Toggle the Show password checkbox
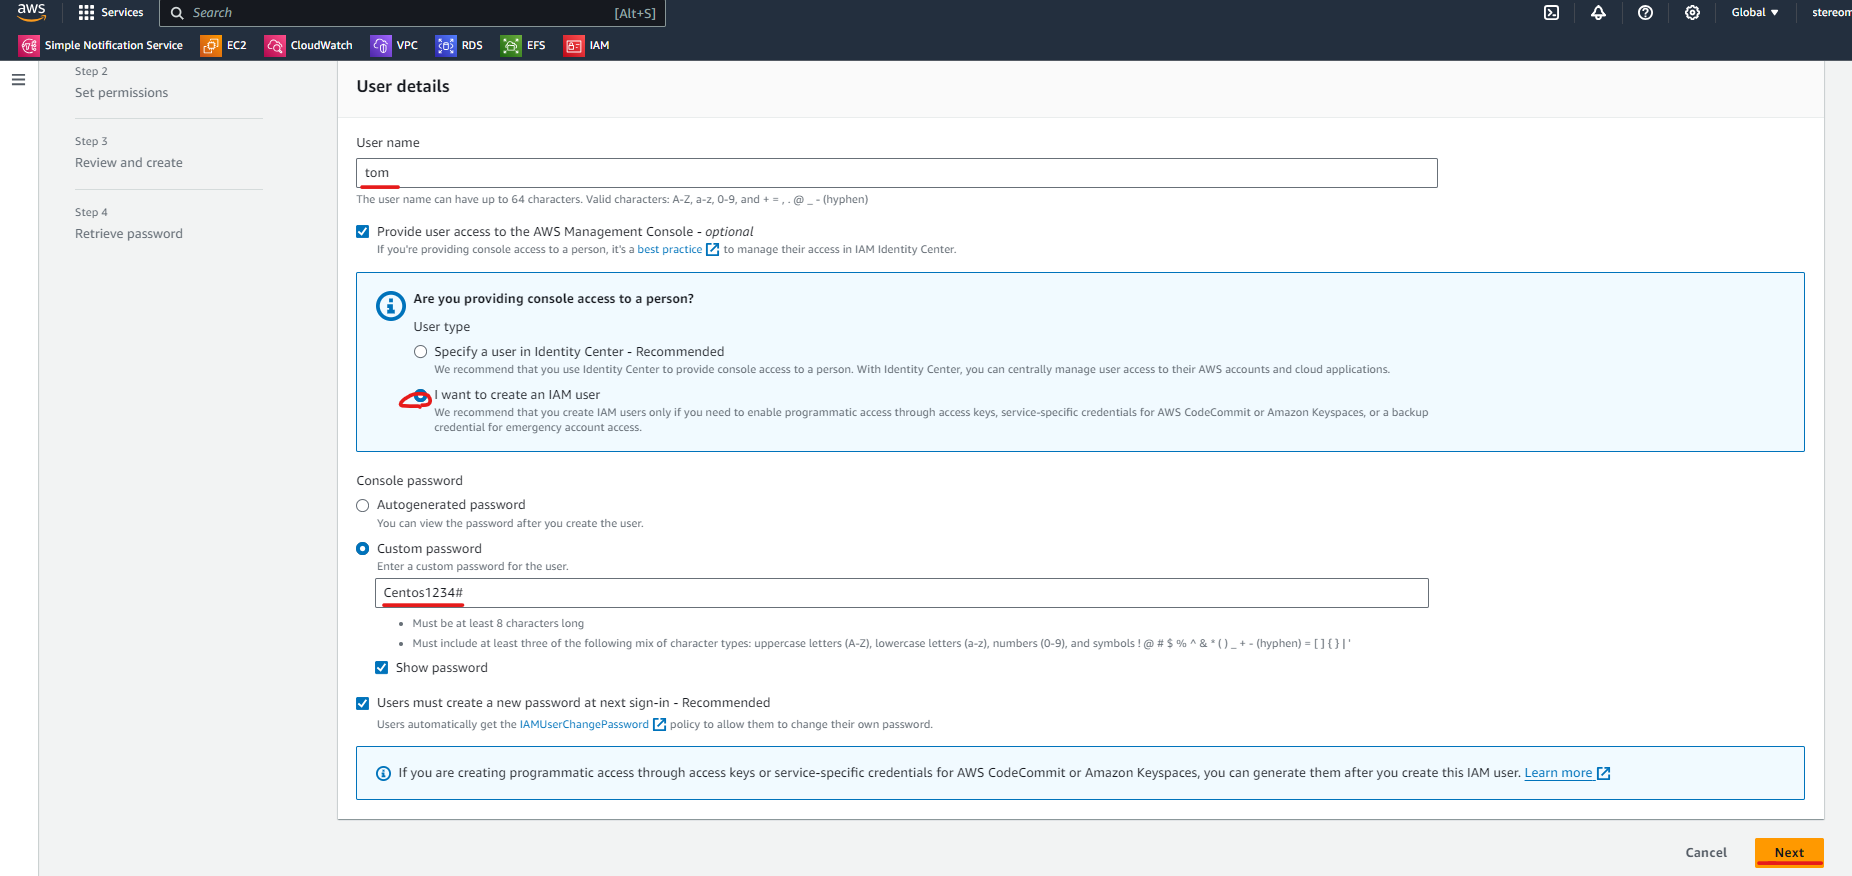1852x876 pixels. tap(381, 668)
